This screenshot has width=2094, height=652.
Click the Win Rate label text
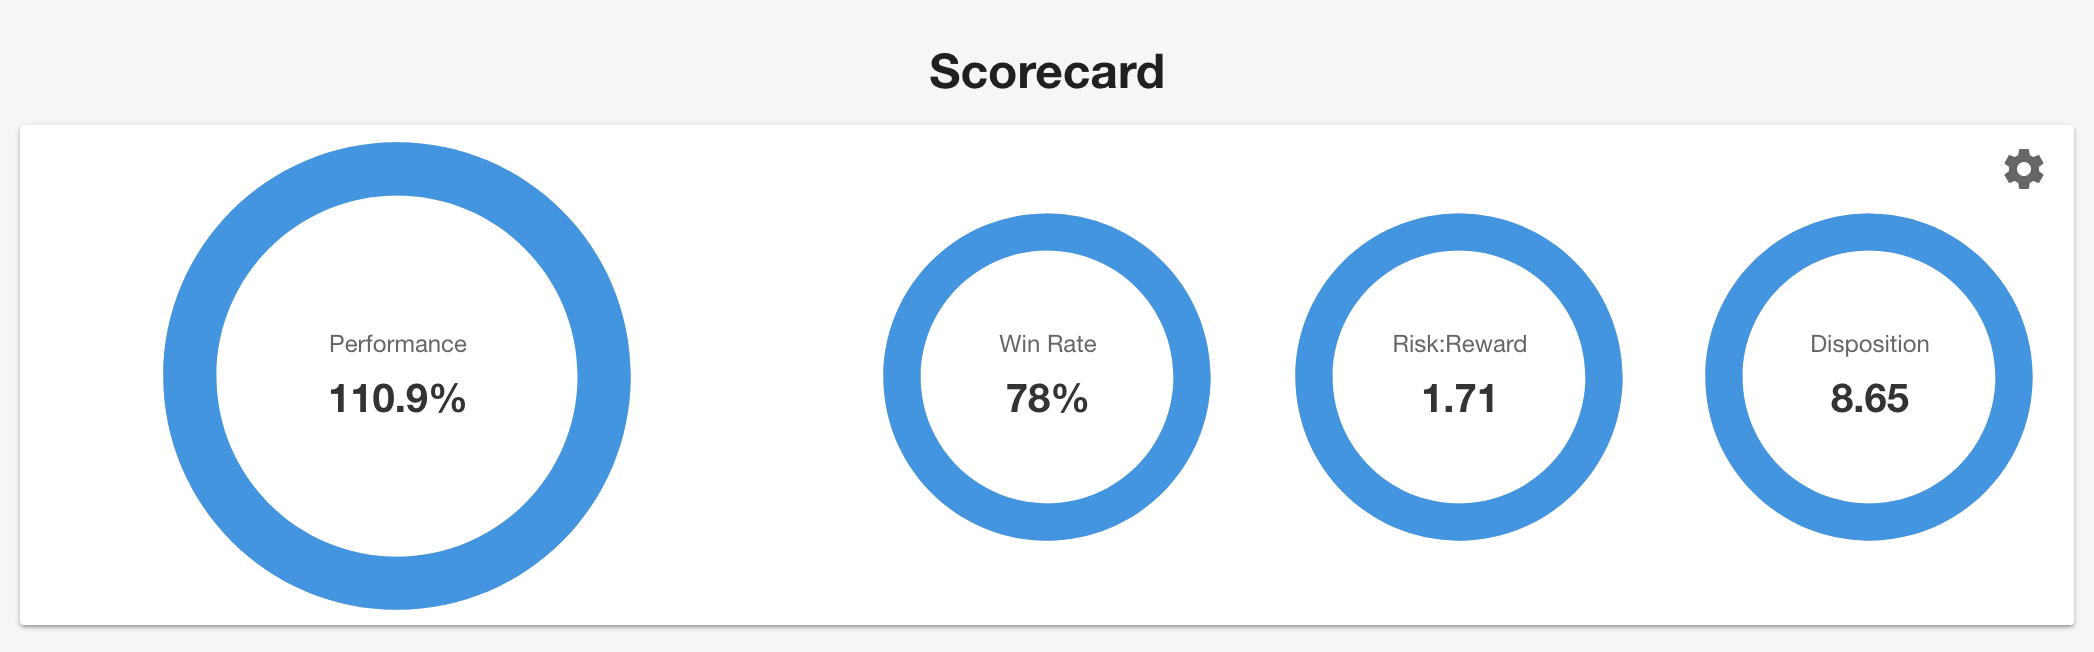tap(1047, 344)
